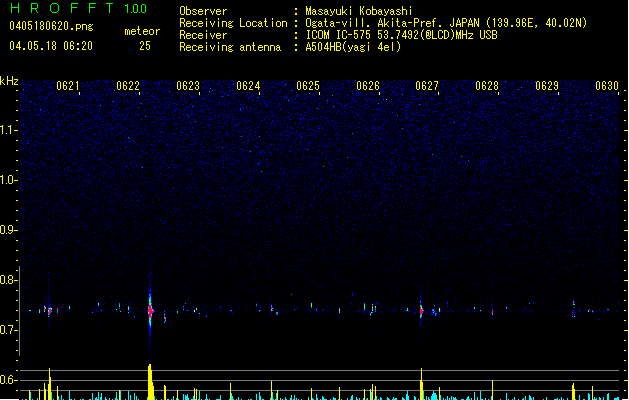This screenshot has height=400, width=629.
Task: Click the 0.6 kHz axis label
Action: [x=8, y=380]
